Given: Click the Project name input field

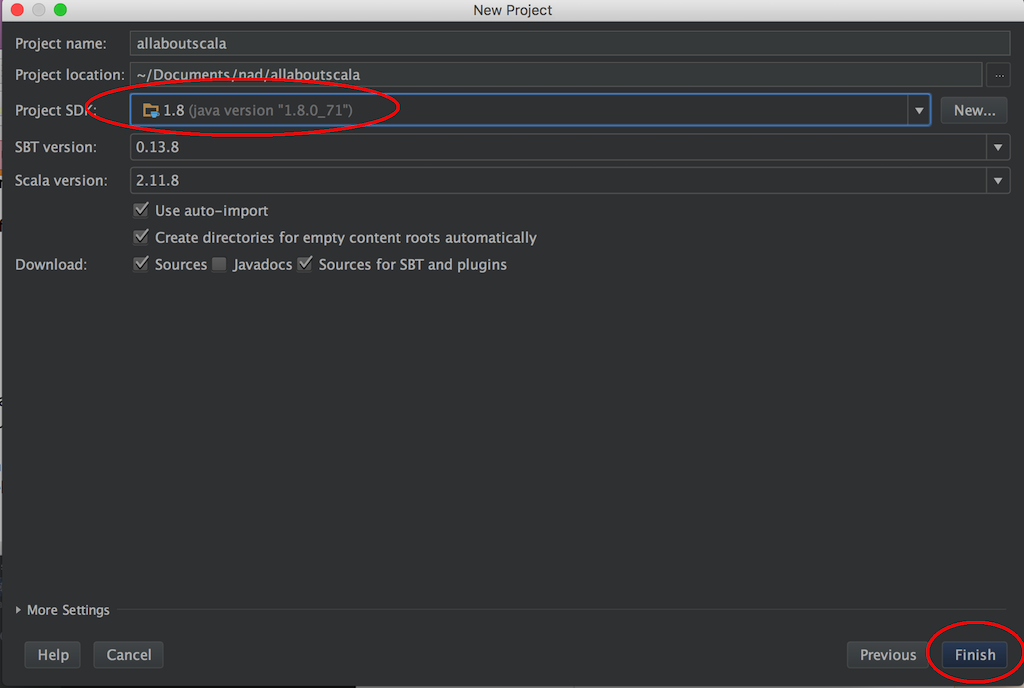Looking at the screenshot, I should 569,43.
